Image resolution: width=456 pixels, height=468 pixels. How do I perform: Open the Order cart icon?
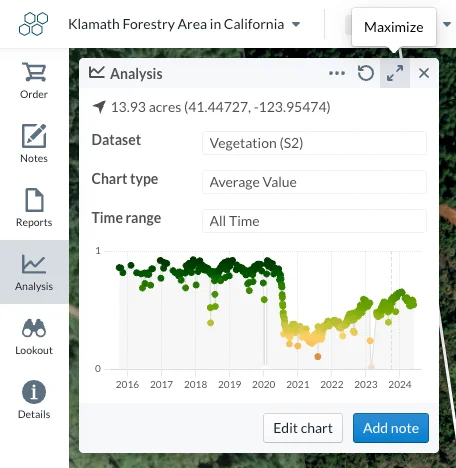34,72
